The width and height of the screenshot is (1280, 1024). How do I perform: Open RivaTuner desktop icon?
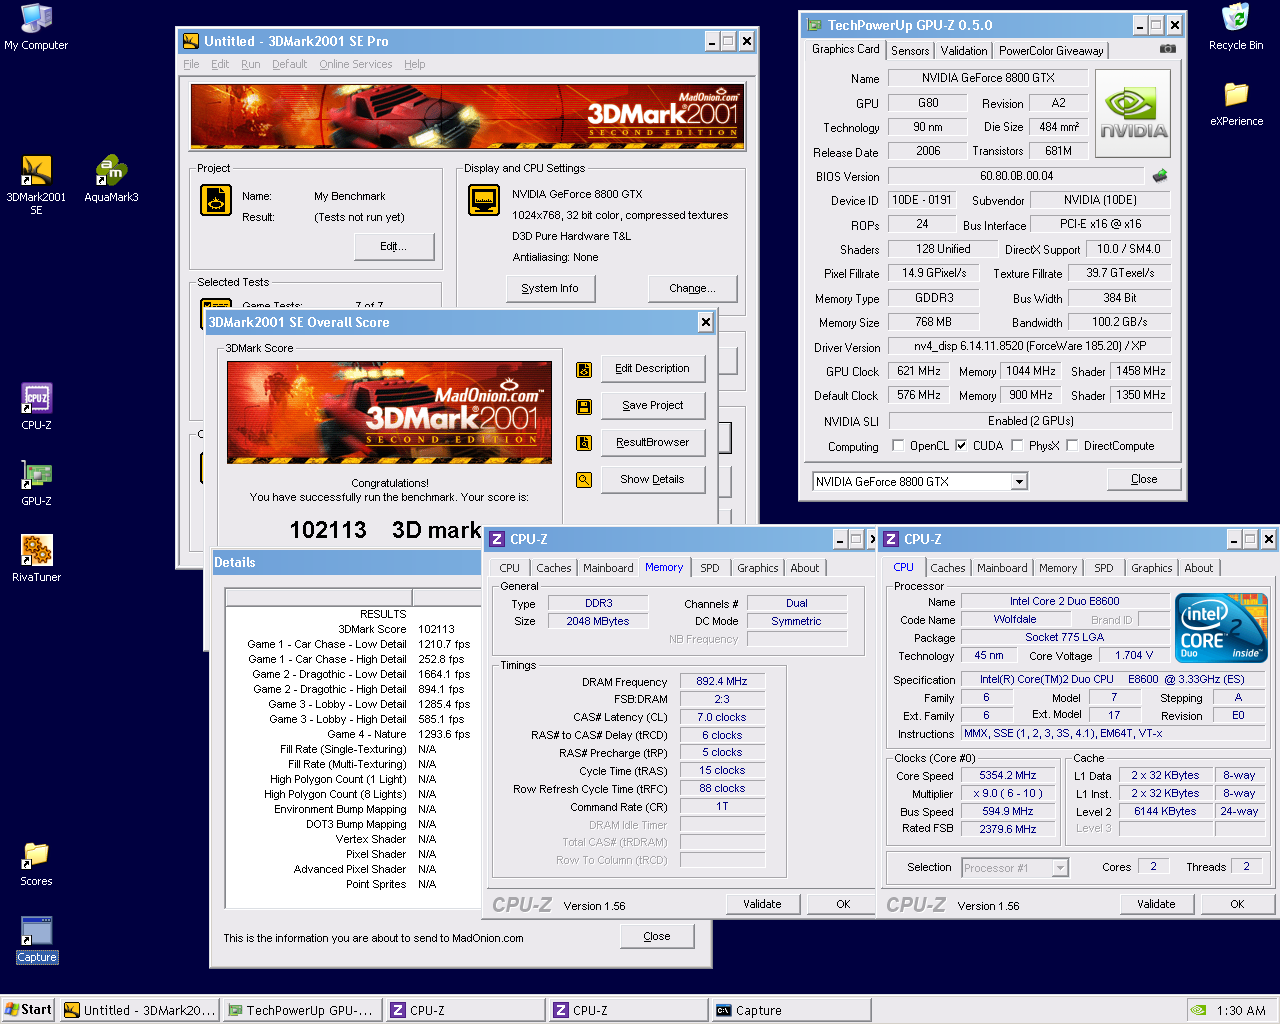point(36,559)
